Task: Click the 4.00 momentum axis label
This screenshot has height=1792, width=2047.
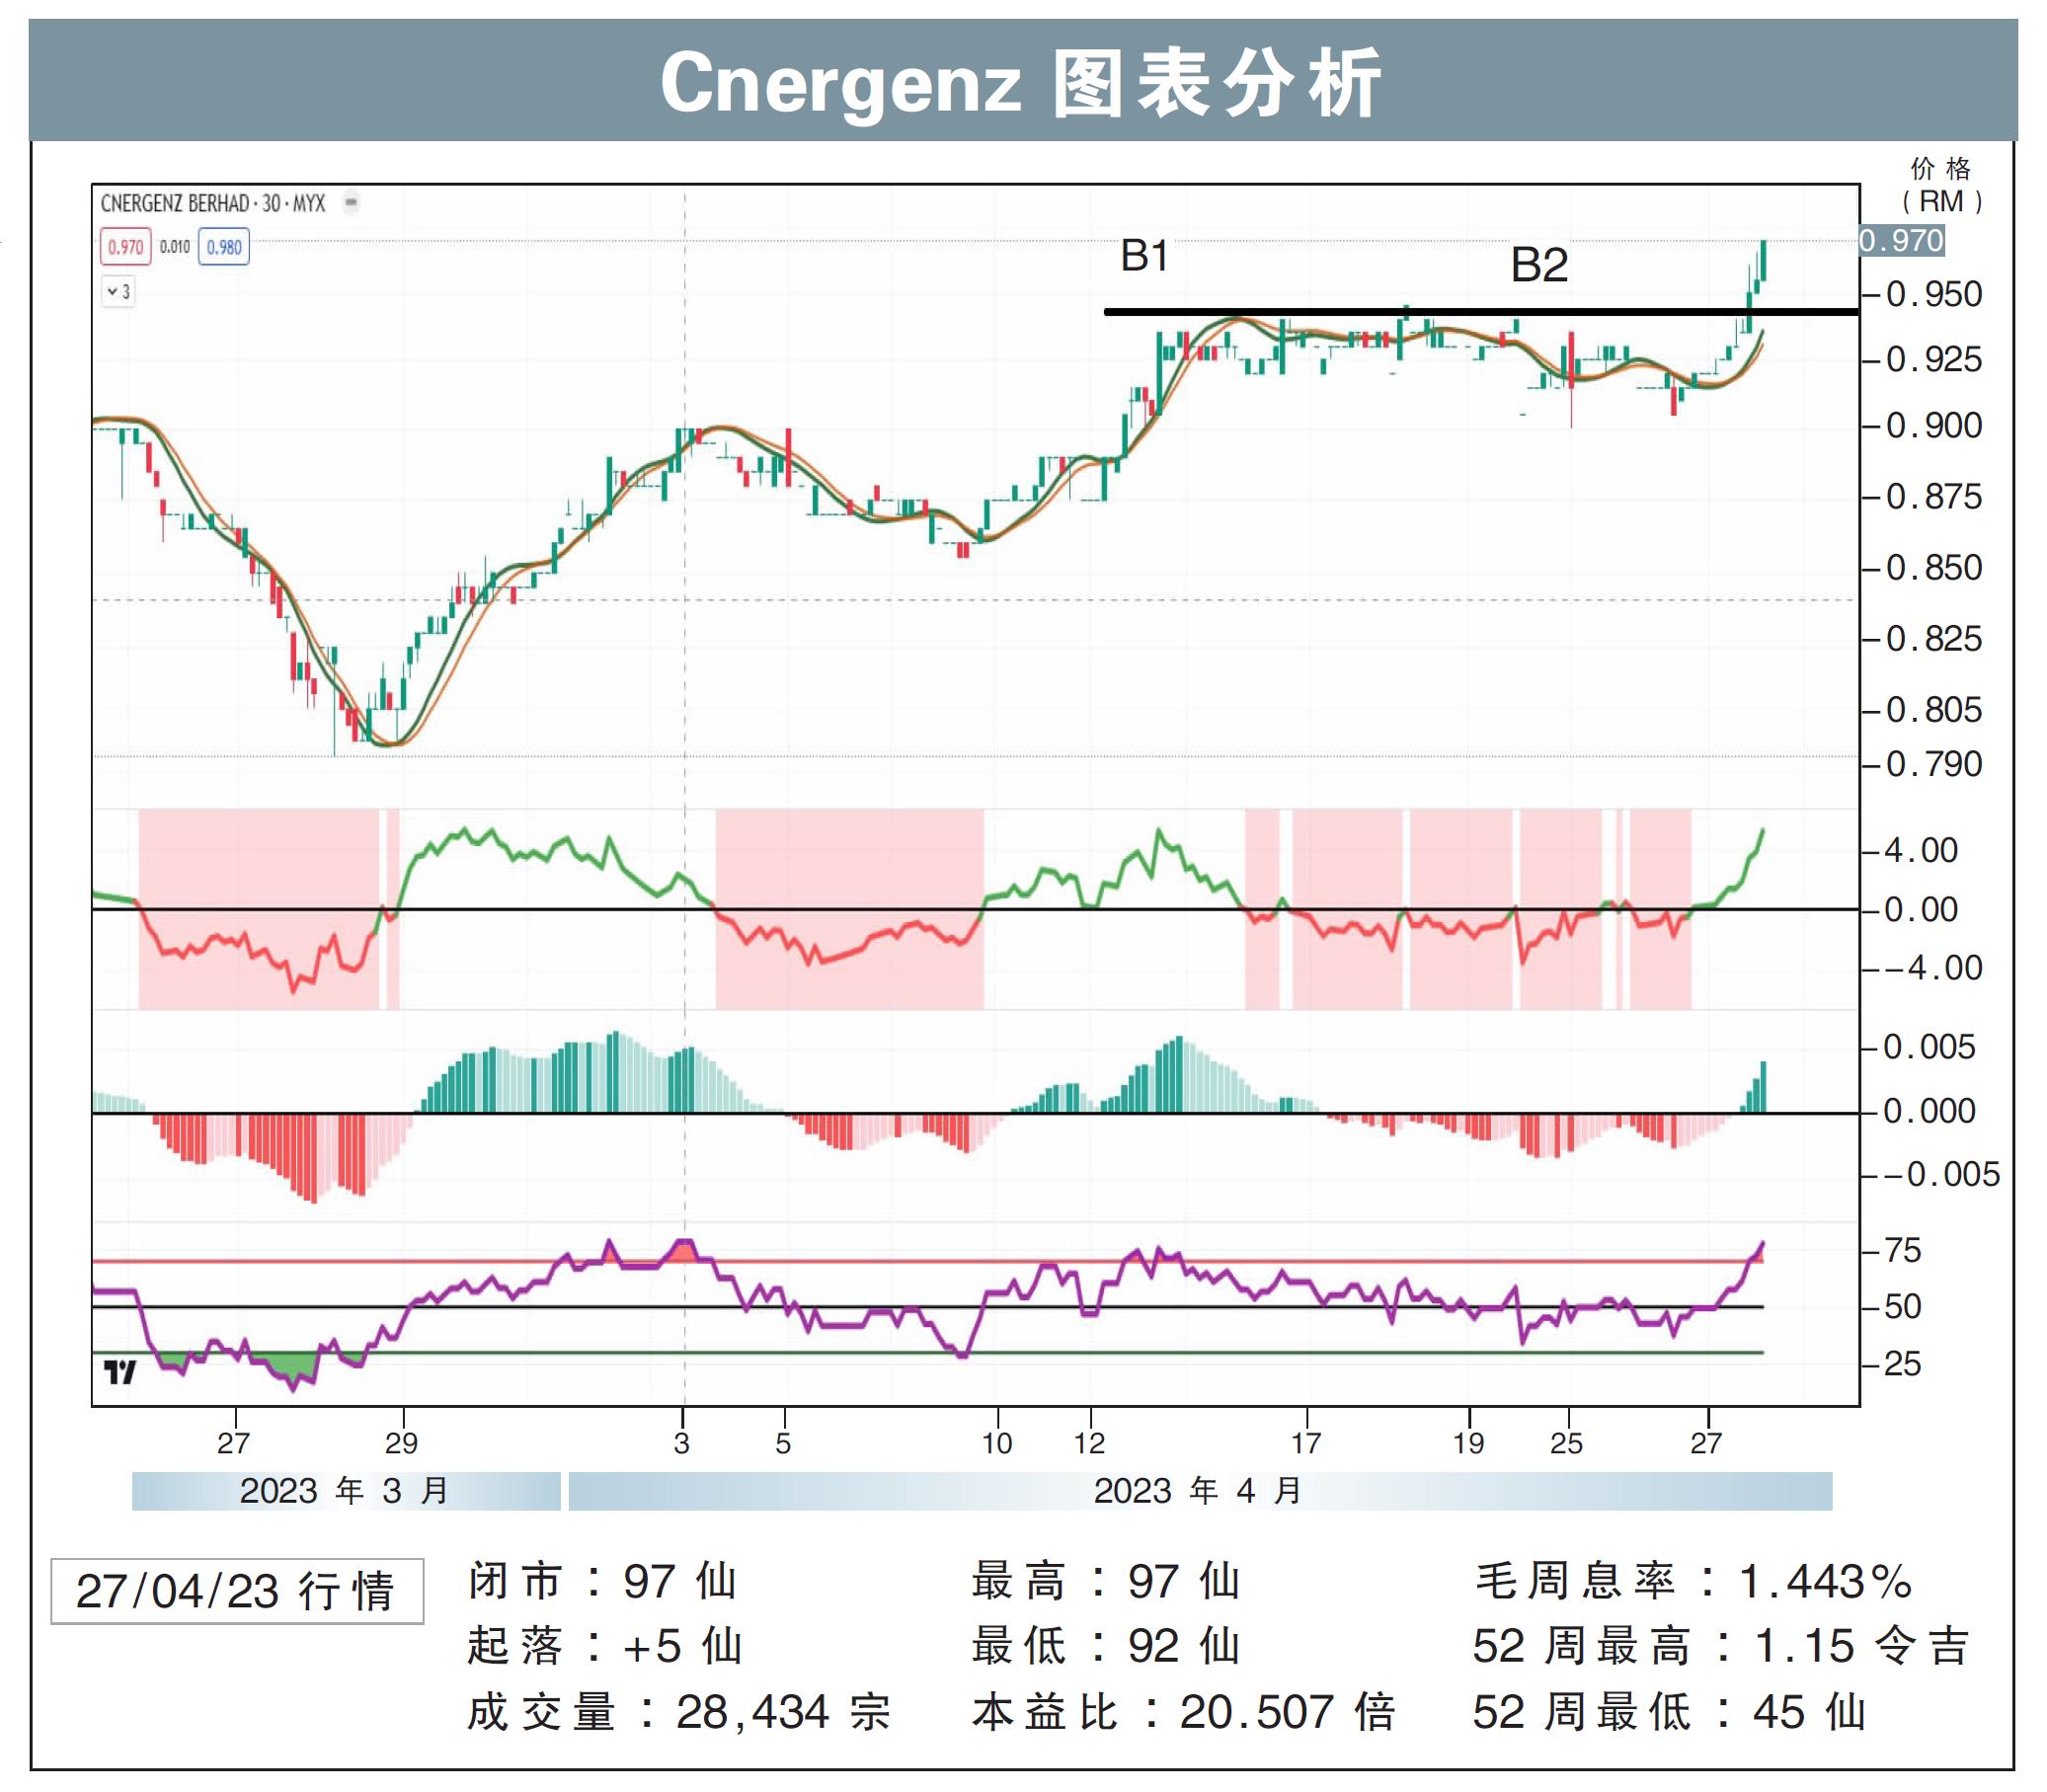Action: pos(1920,851)
